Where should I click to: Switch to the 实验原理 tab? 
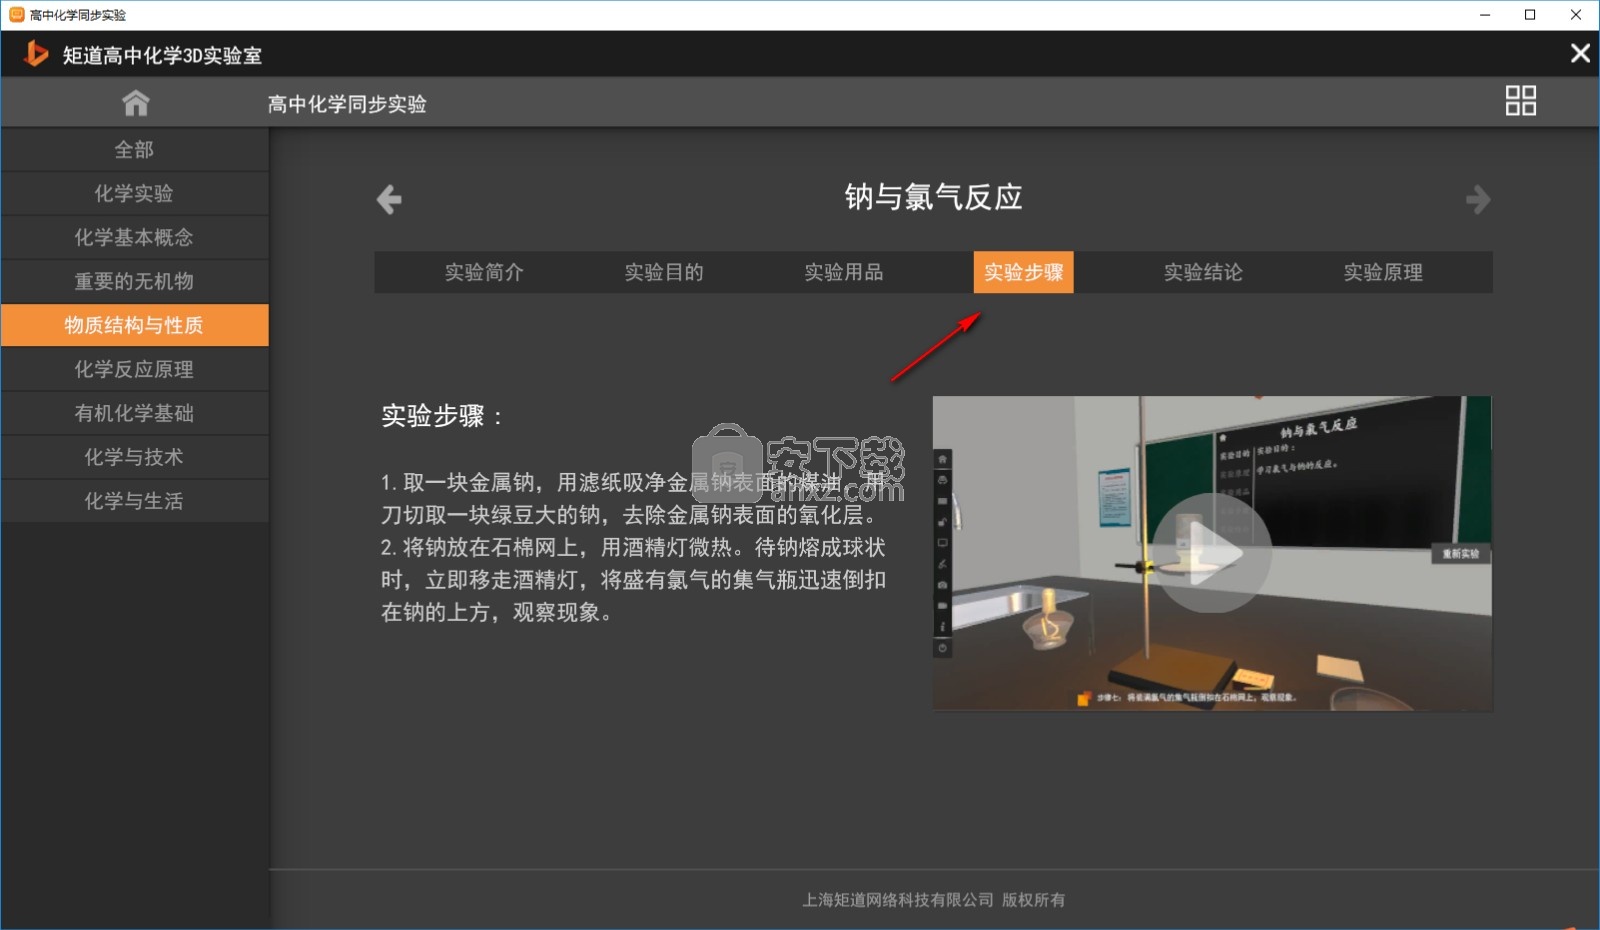click(1383, 272)
